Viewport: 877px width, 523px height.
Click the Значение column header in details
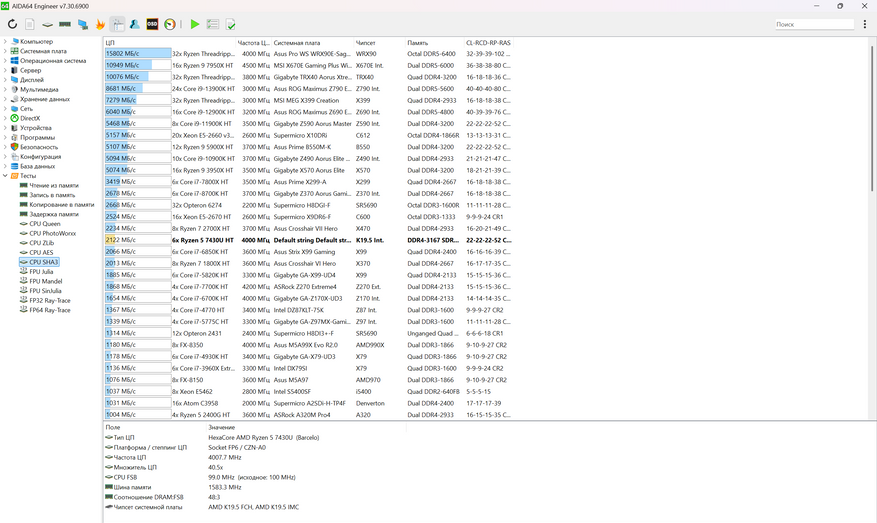[306, 427]
